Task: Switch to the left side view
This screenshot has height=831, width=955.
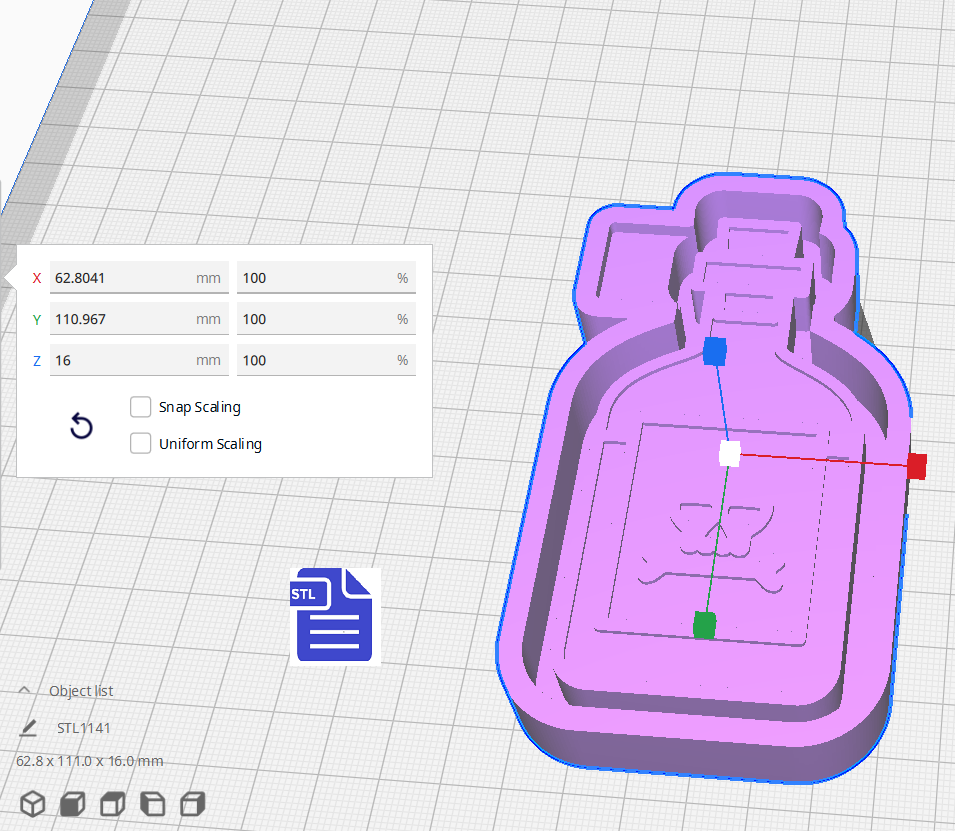Action: coord(152,803)
